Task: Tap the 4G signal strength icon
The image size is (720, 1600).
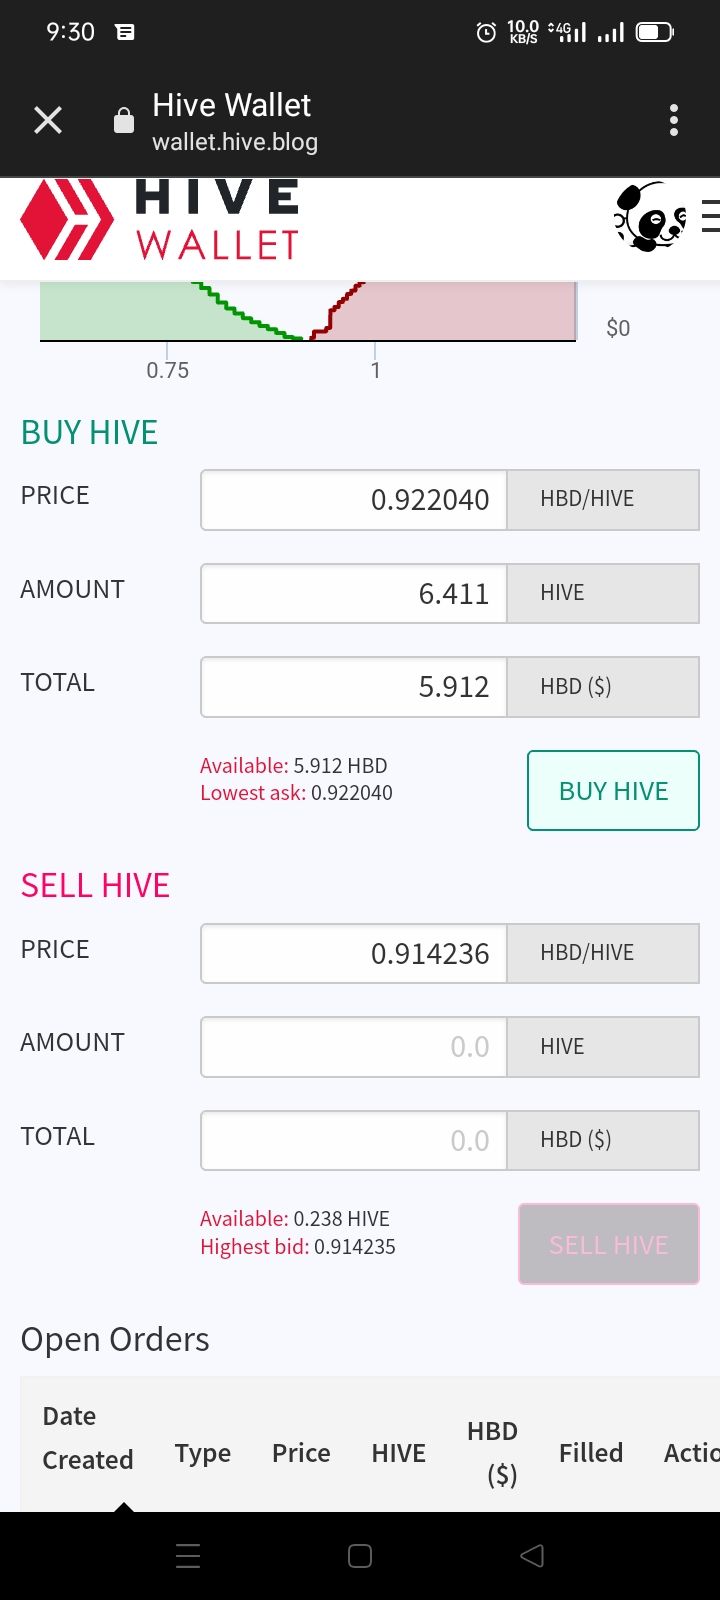Action: click(568, 32)
